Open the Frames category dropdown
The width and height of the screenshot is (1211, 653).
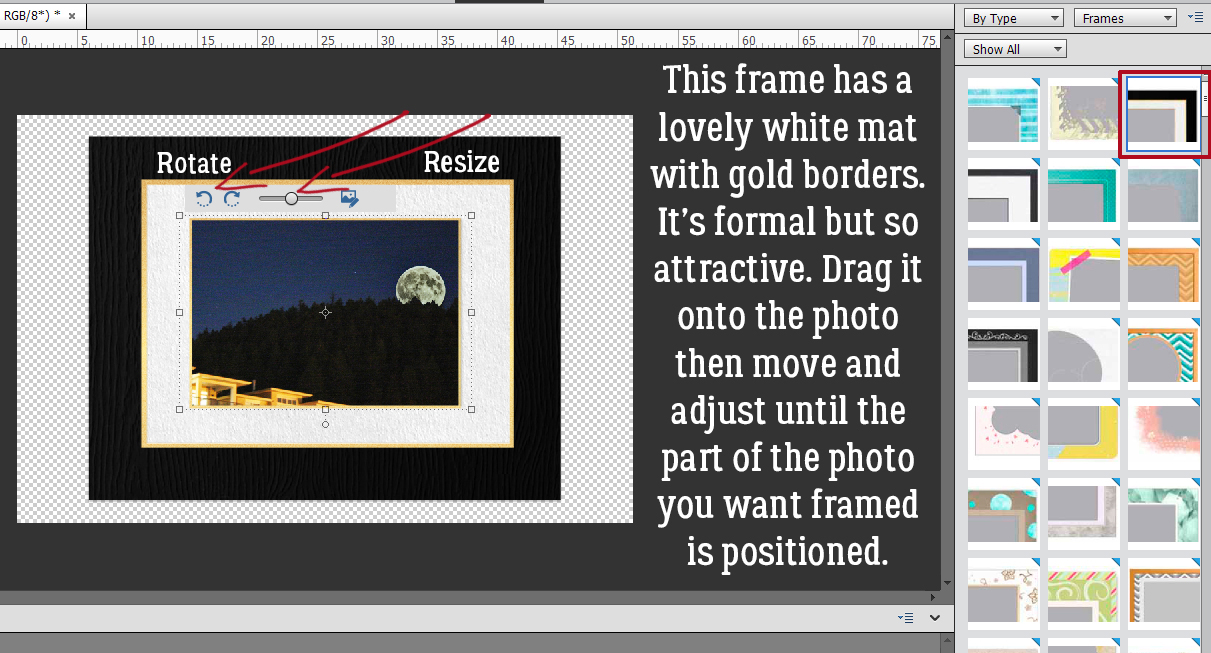coord(1126,18)
